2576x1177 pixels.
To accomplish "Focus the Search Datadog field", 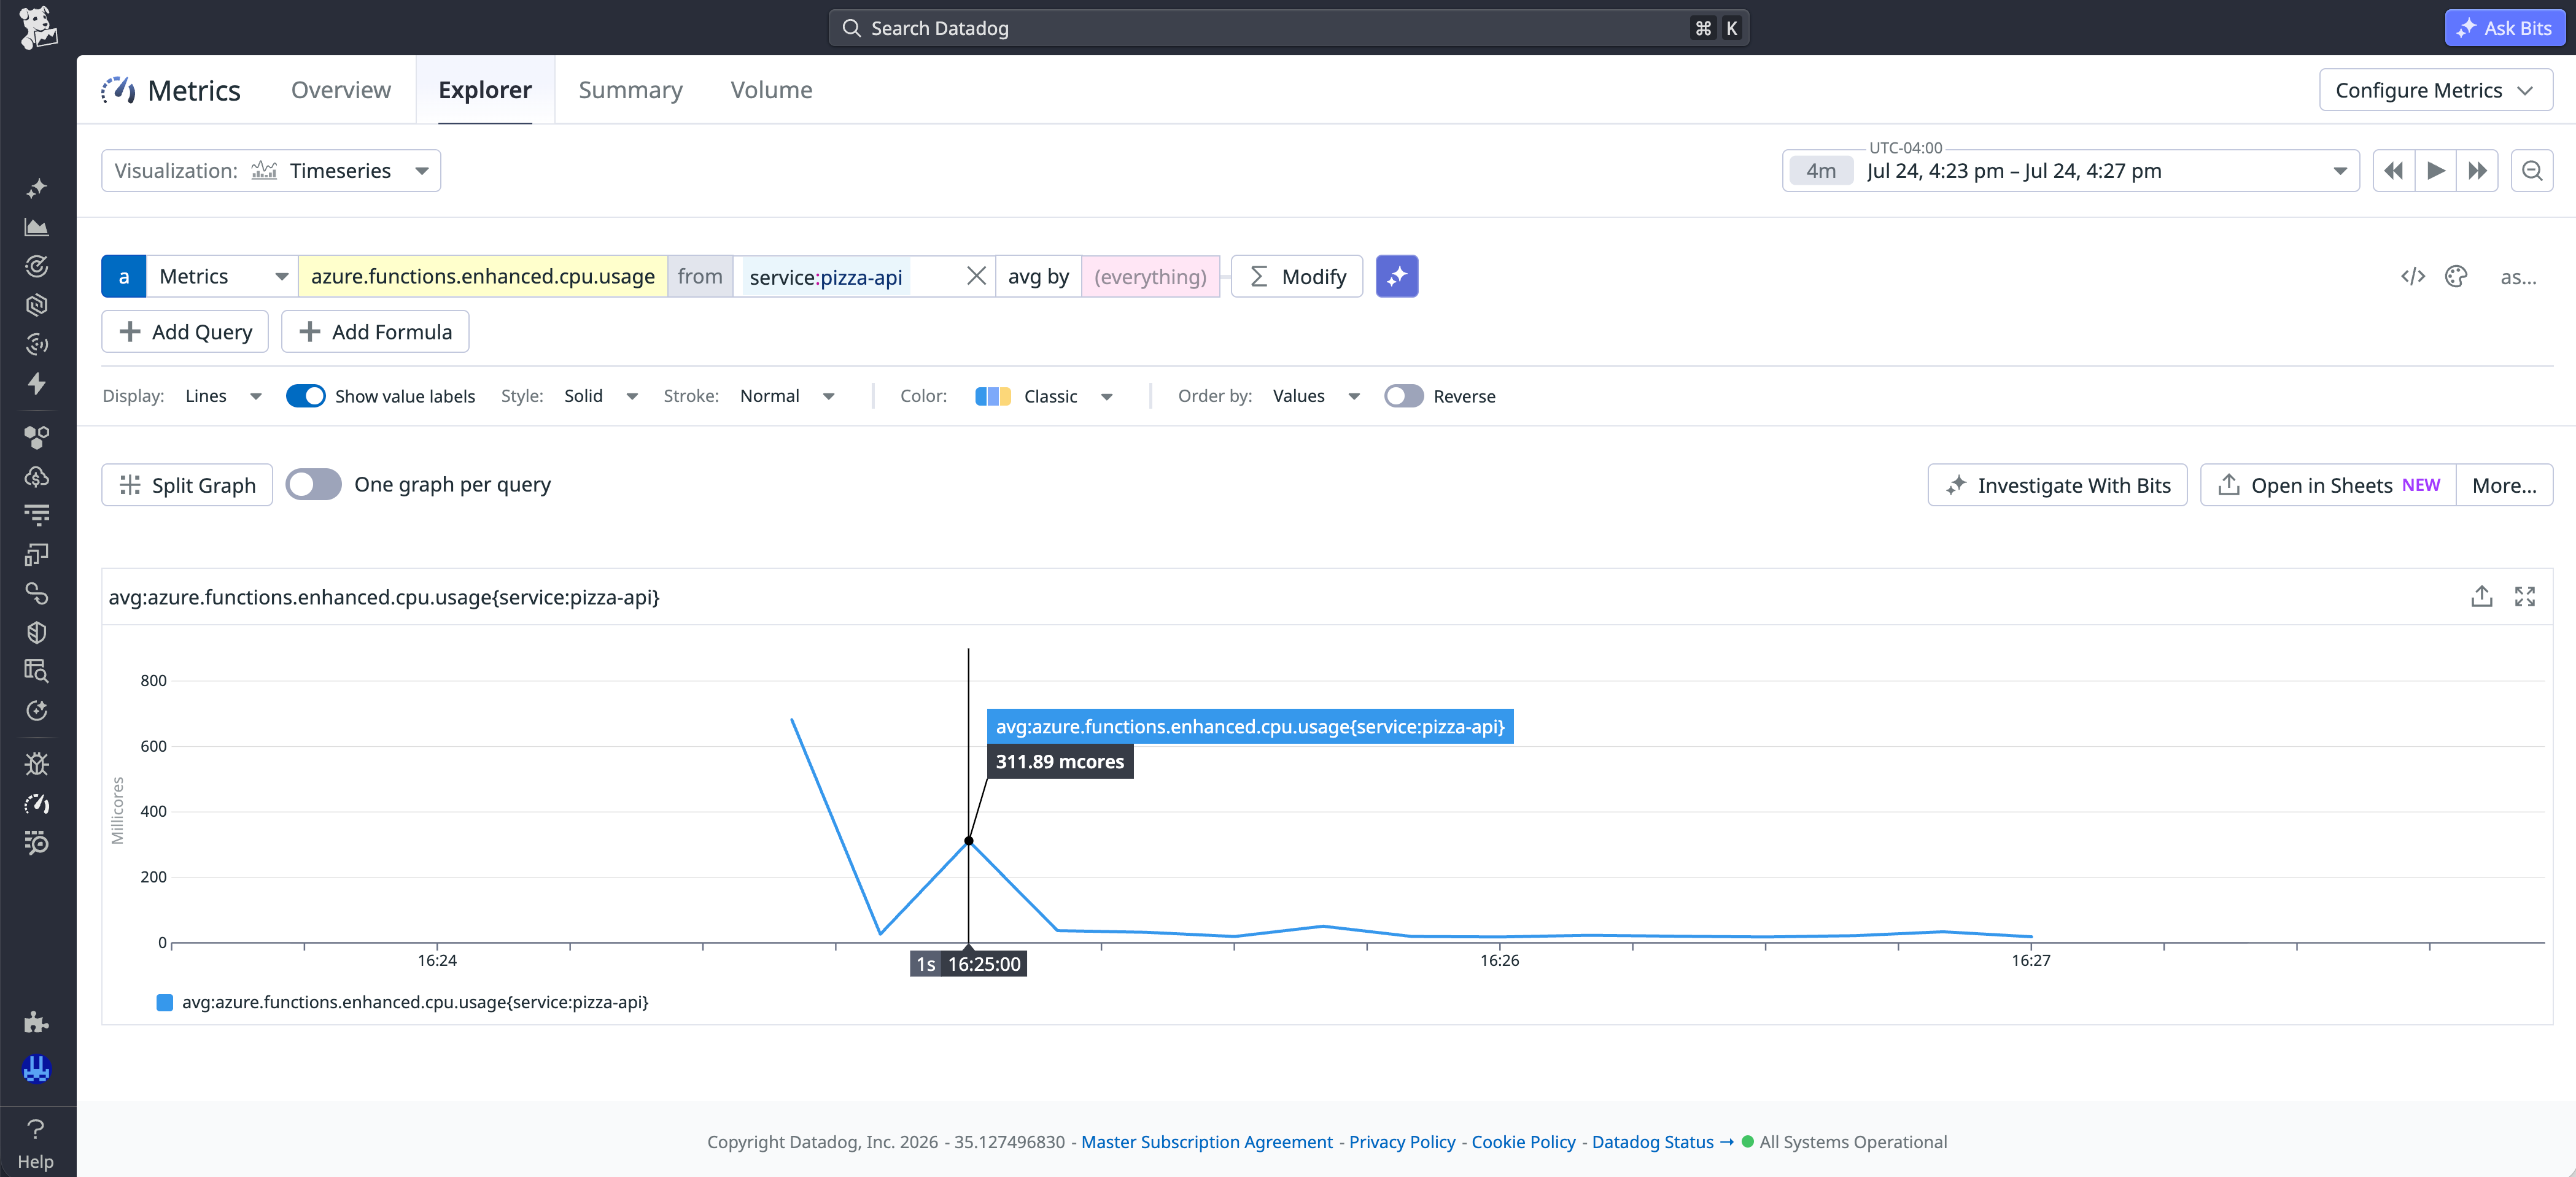I will tap(1288, 28).
